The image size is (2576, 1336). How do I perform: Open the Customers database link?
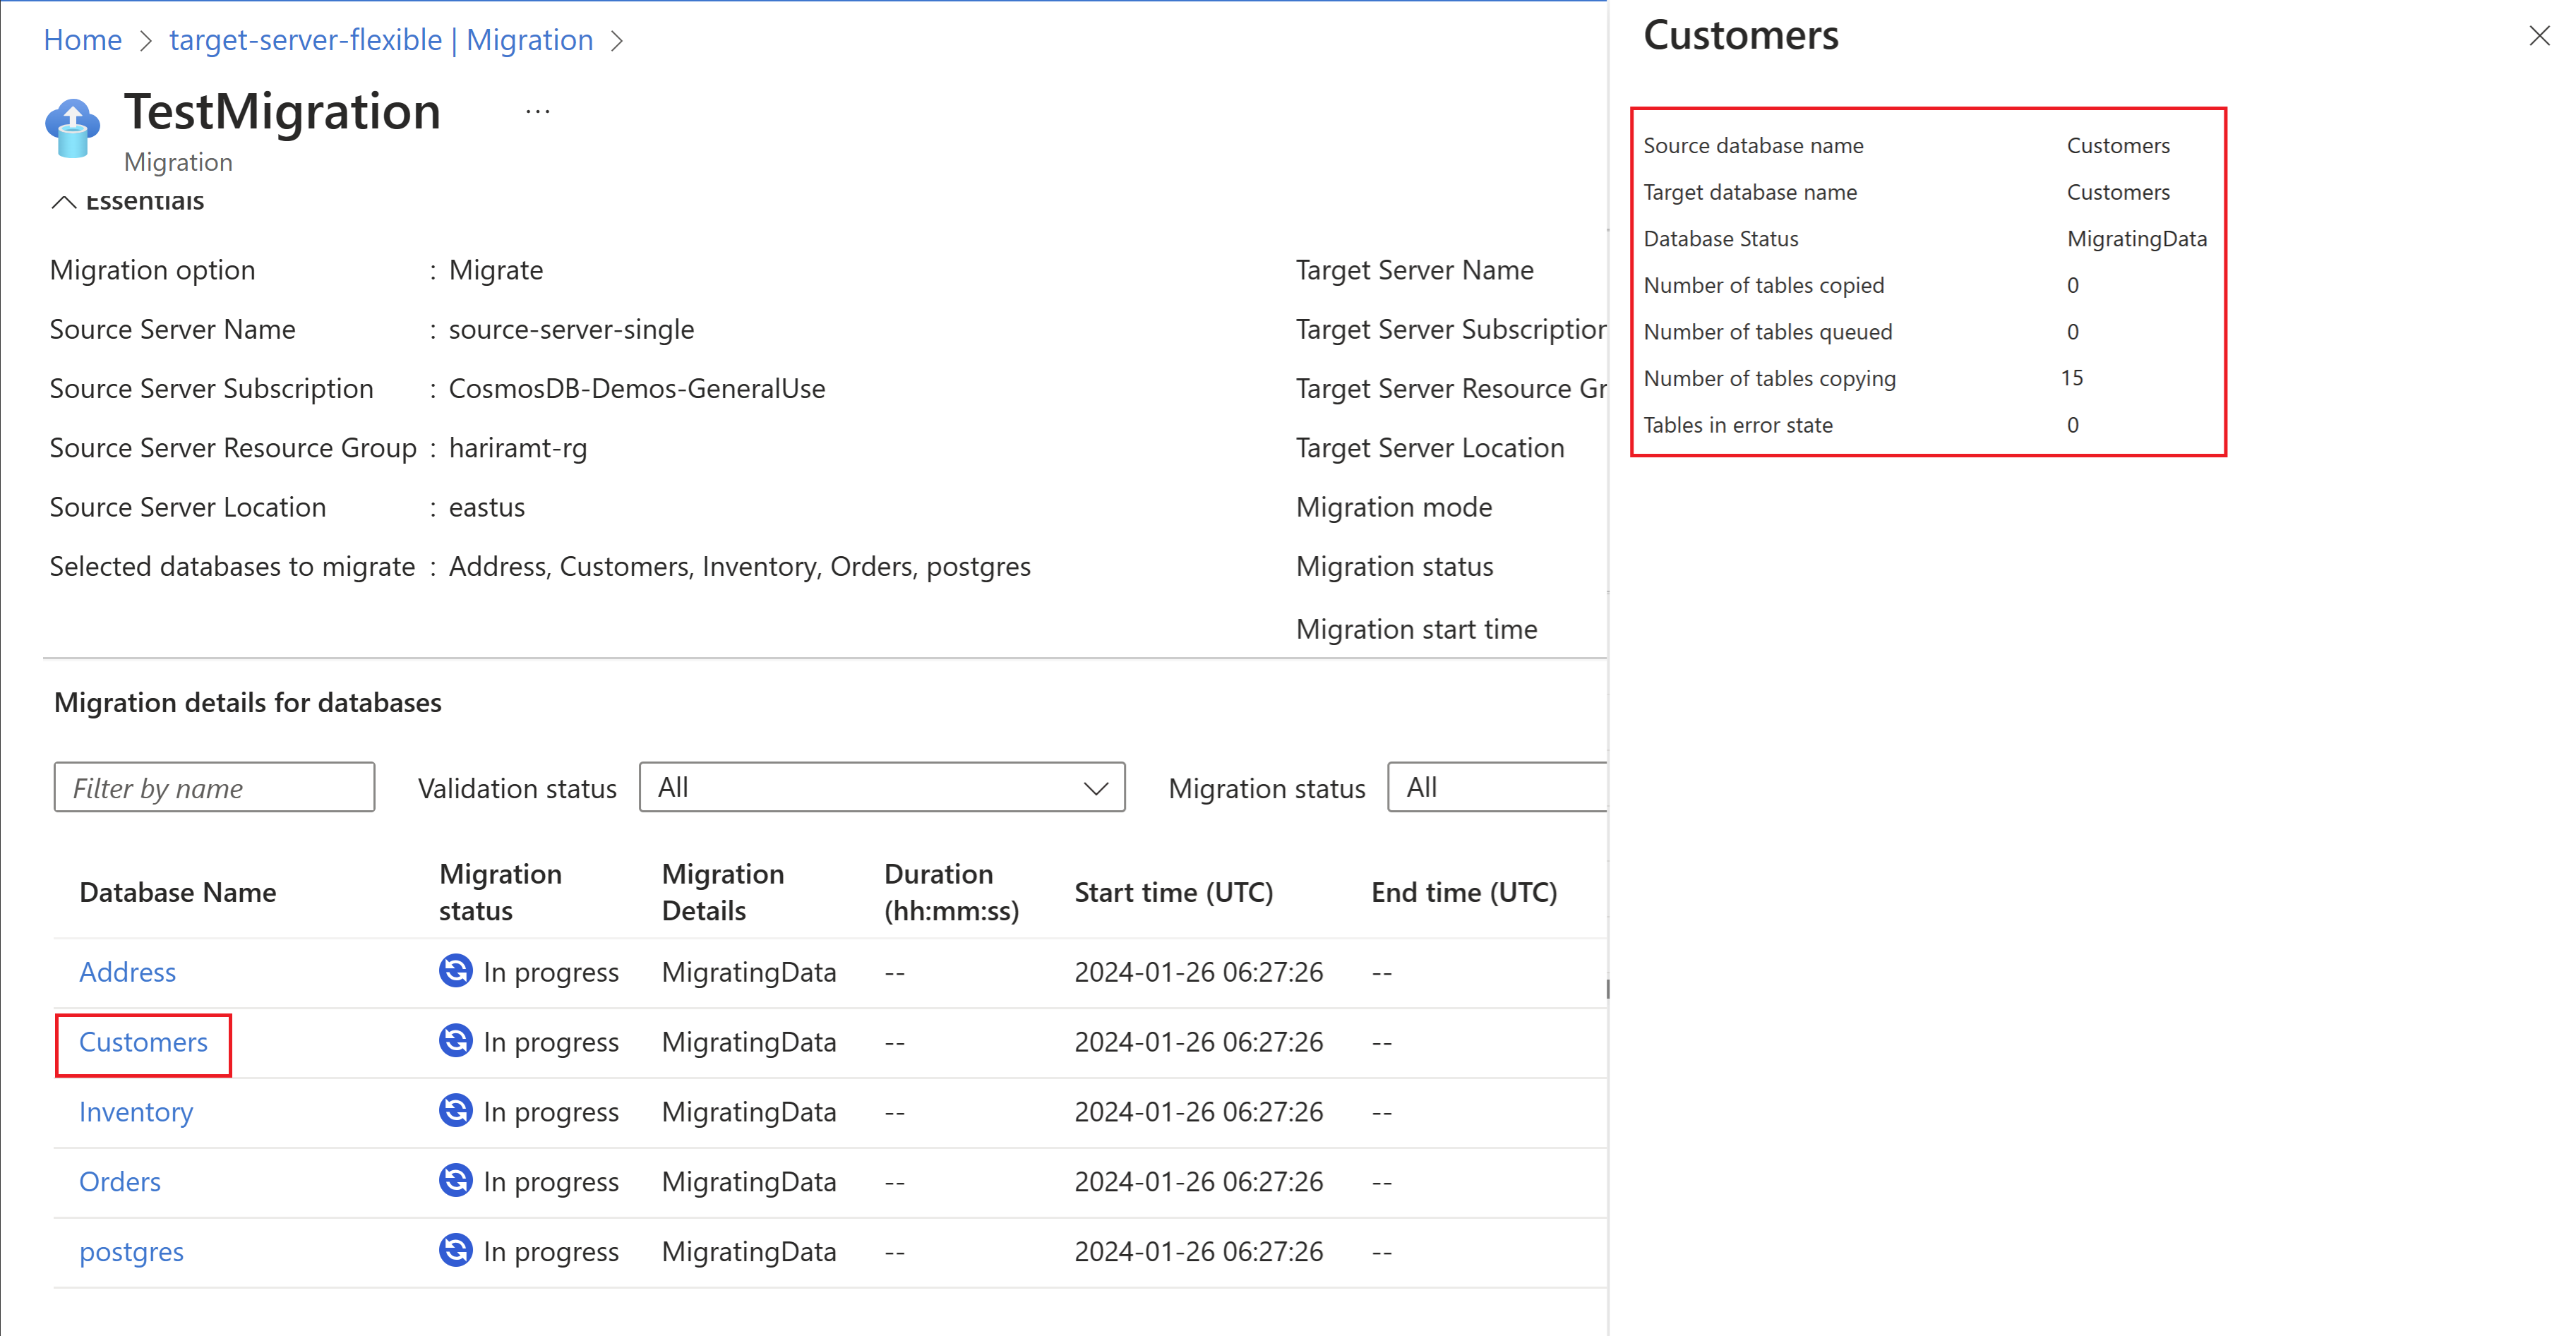pos(143,1042)
